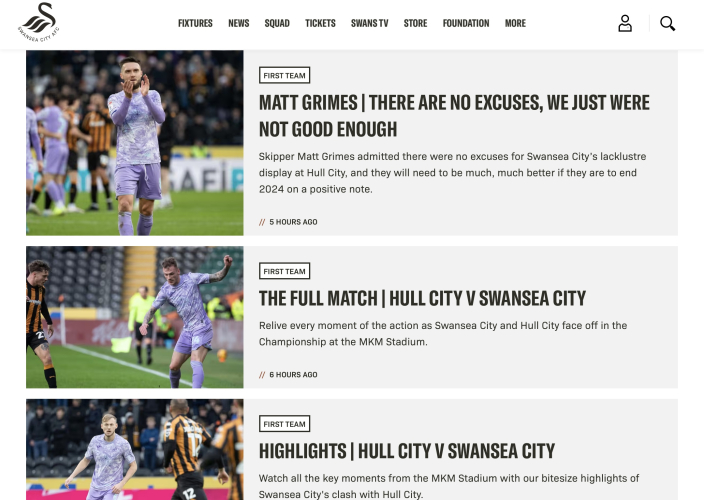Click the Swansea City AFC swan logo

tap(39, 22)
